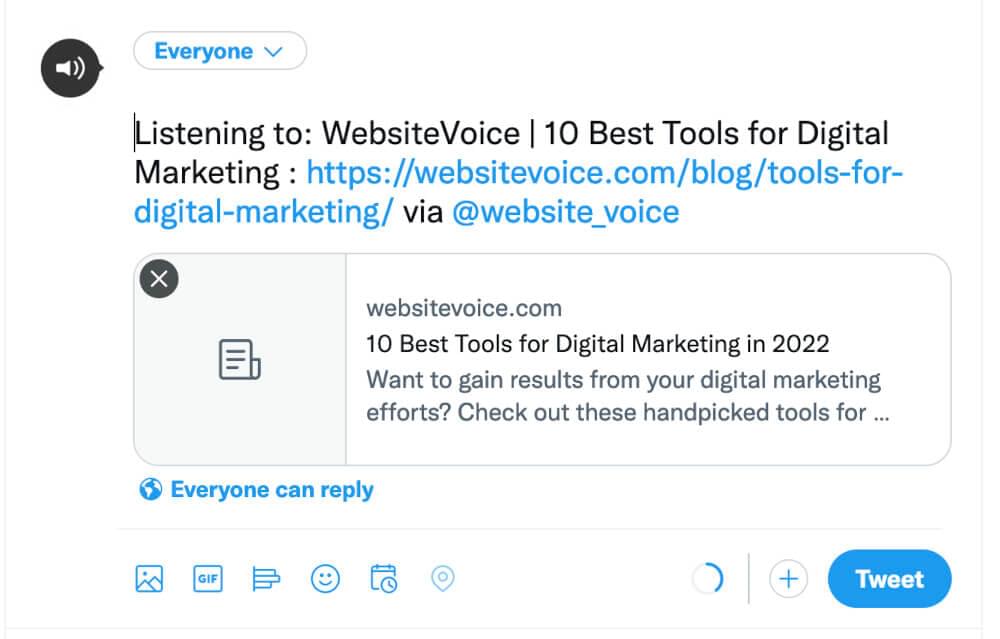Schedule the tweet with the calendar icon
Image resolution: width=1000 pixels, height=639 pixels.
click(384, 578)
